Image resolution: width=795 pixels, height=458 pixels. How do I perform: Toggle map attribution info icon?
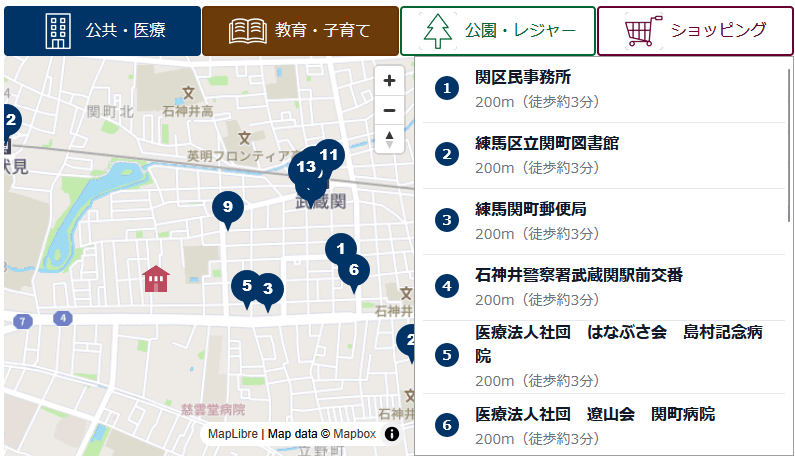(x=392, y=434)
